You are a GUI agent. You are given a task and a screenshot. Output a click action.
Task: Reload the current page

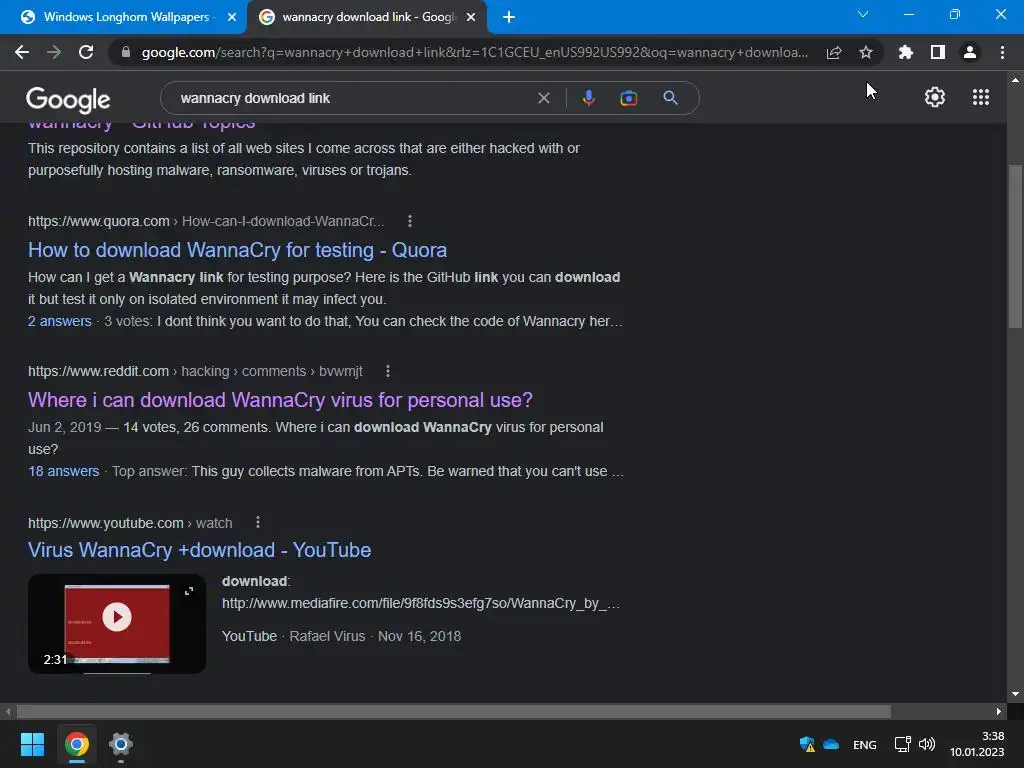(86, 52)
